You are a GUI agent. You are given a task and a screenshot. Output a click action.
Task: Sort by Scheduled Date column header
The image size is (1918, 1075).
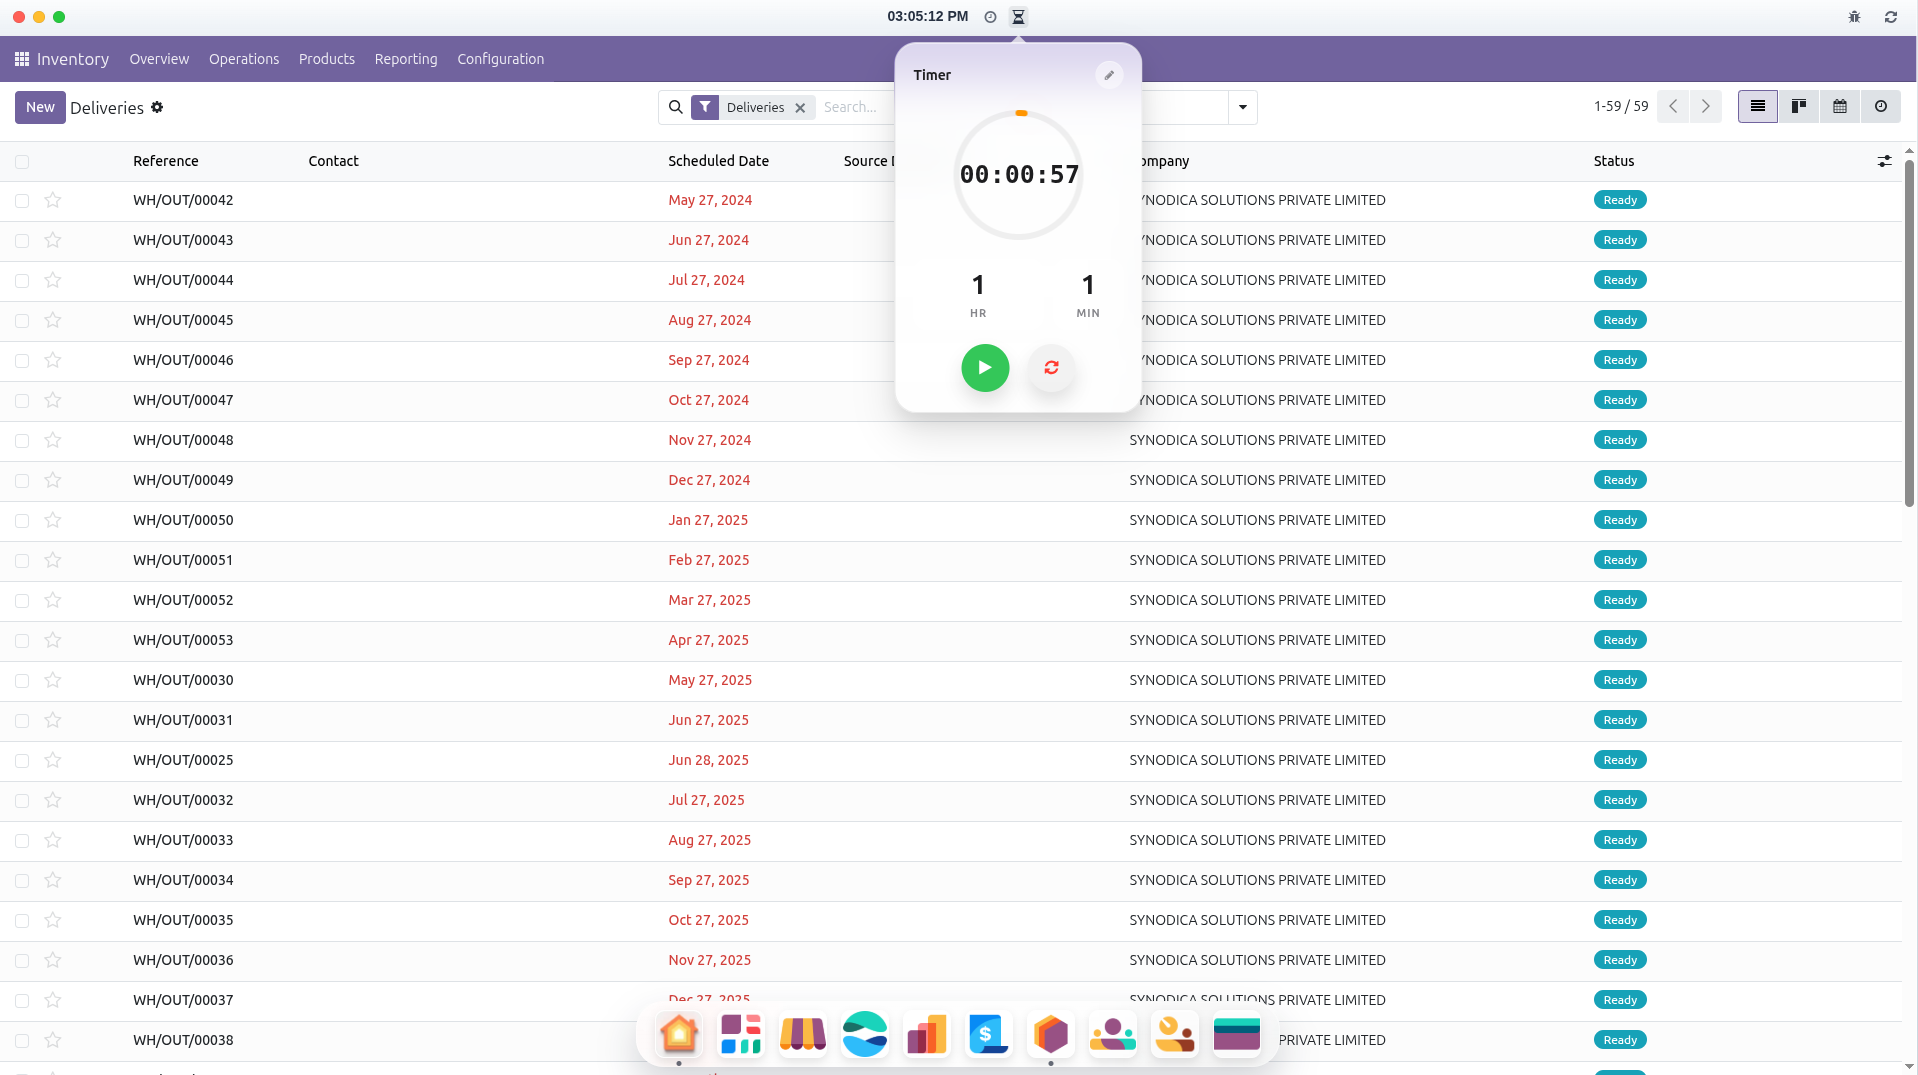[719, 161]
